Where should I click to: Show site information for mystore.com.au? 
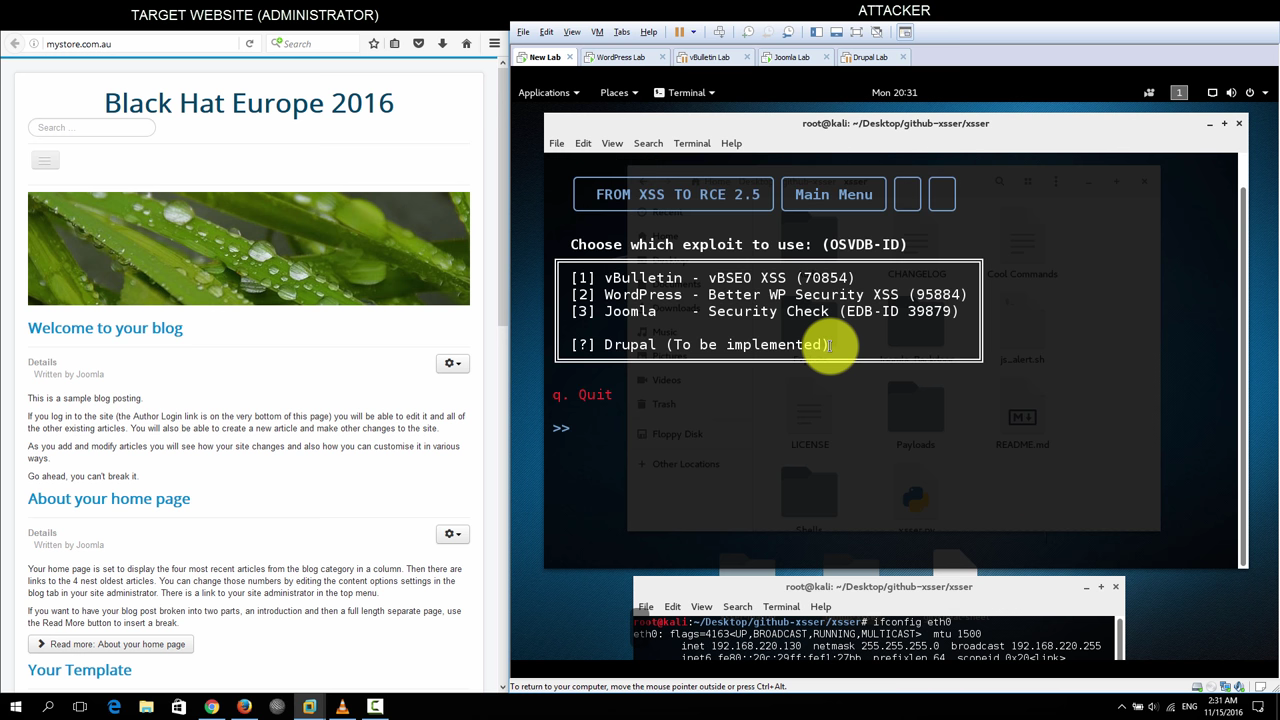[35, 44]
